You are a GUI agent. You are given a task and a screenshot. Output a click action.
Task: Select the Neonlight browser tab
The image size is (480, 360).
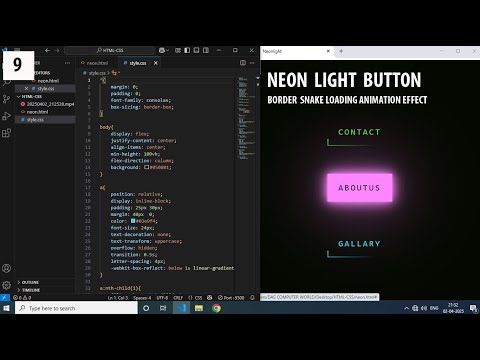pos(295,51)
